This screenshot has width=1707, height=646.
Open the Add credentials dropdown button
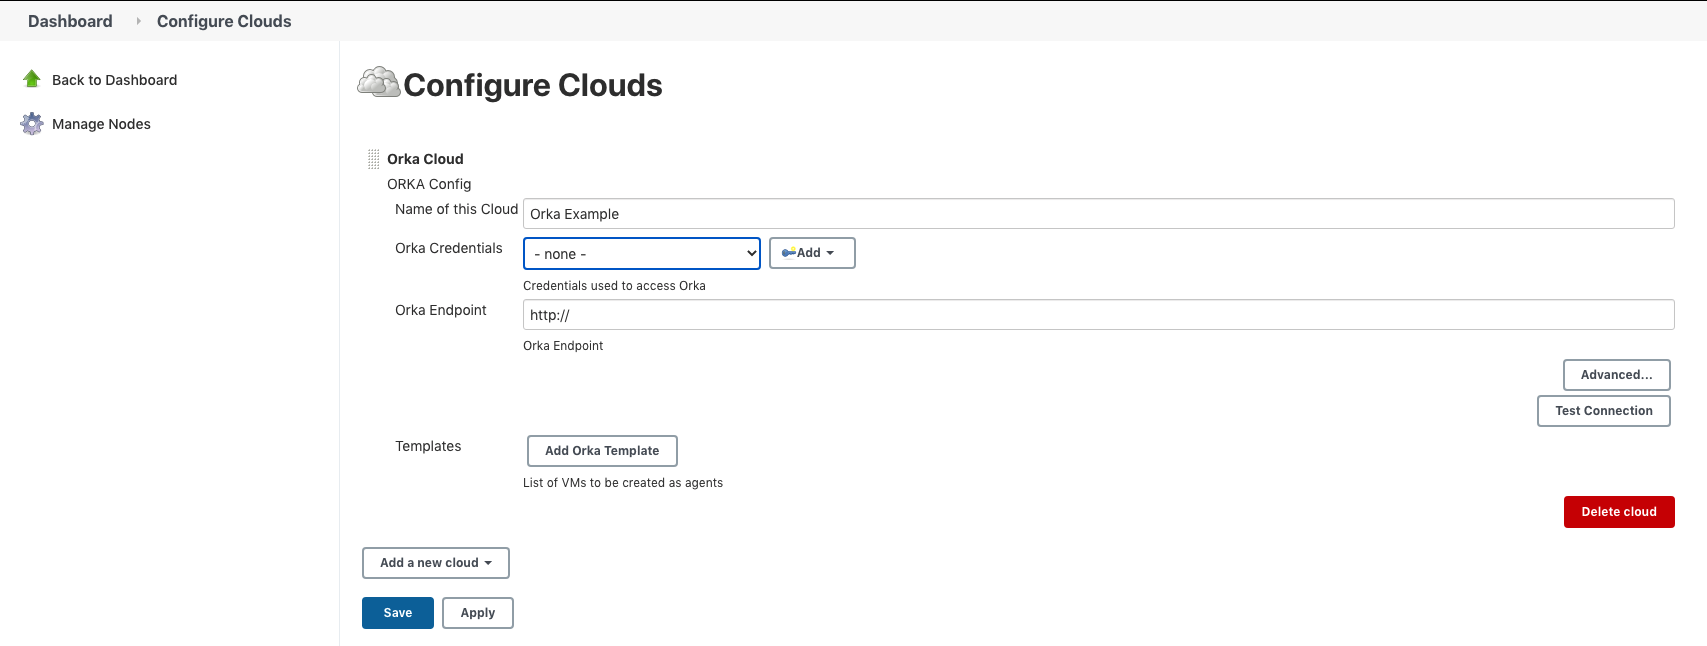812,253
